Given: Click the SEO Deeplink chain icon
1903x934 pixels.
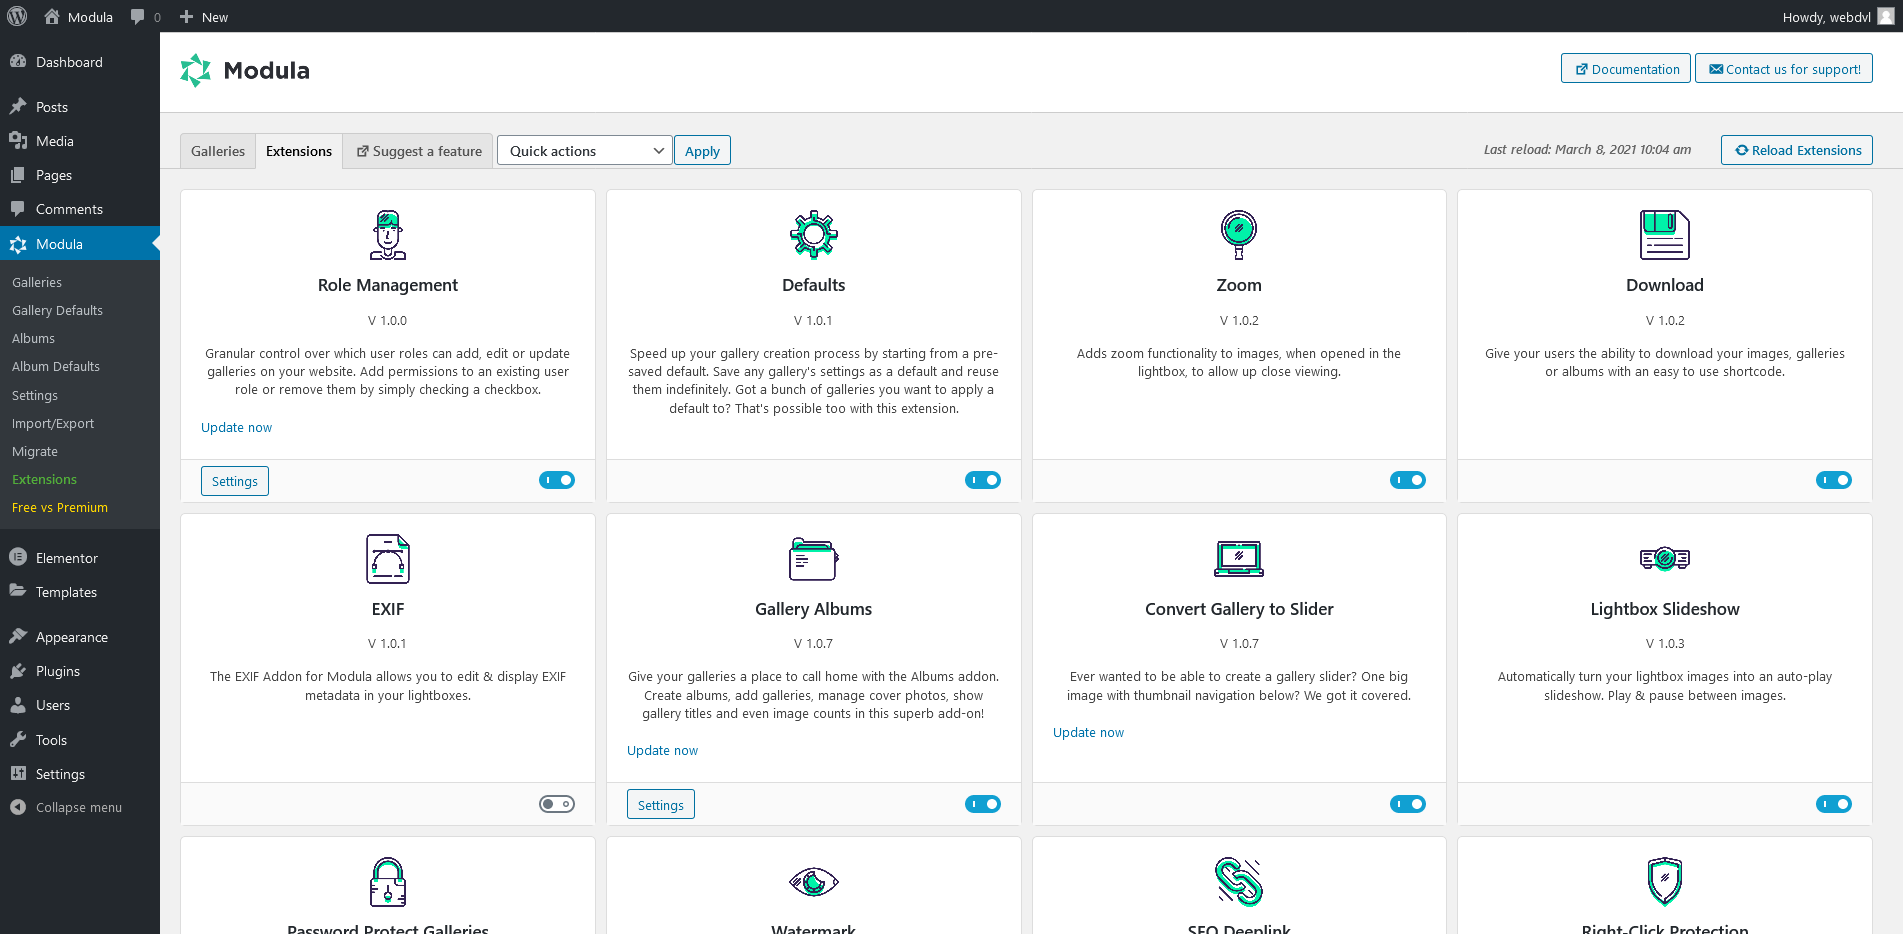Looking at the screenshot, I should pos(1239,882).
